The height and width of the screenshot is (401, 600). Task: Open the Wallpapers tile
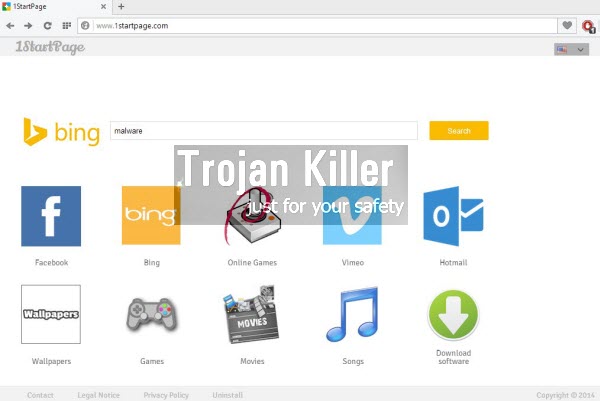tap(51, 314)
